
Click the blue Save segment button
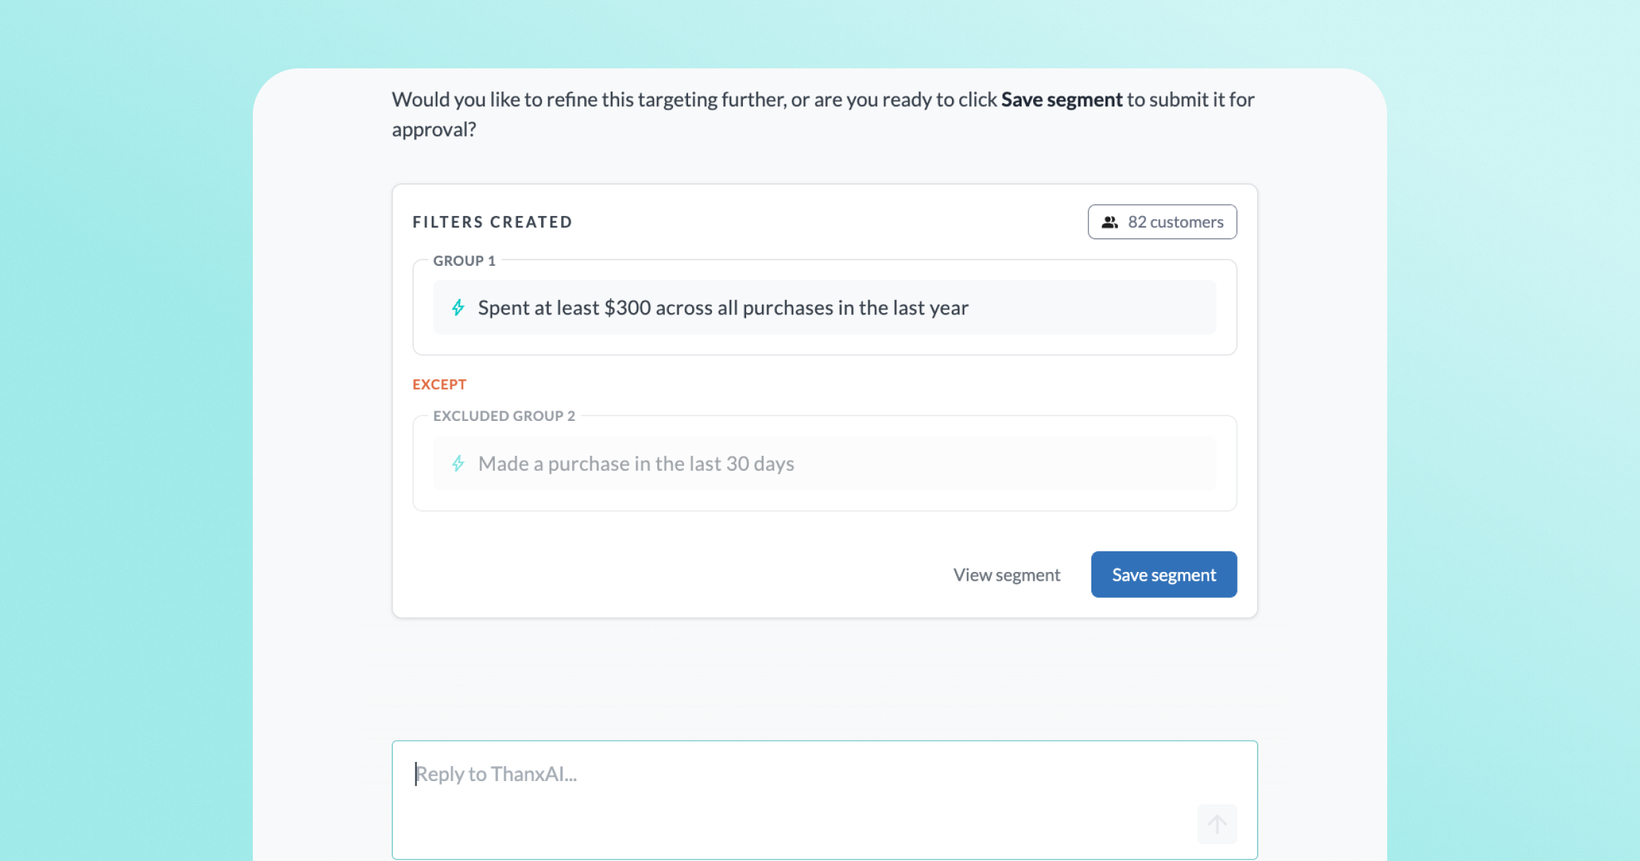(x=1164, y=575)
